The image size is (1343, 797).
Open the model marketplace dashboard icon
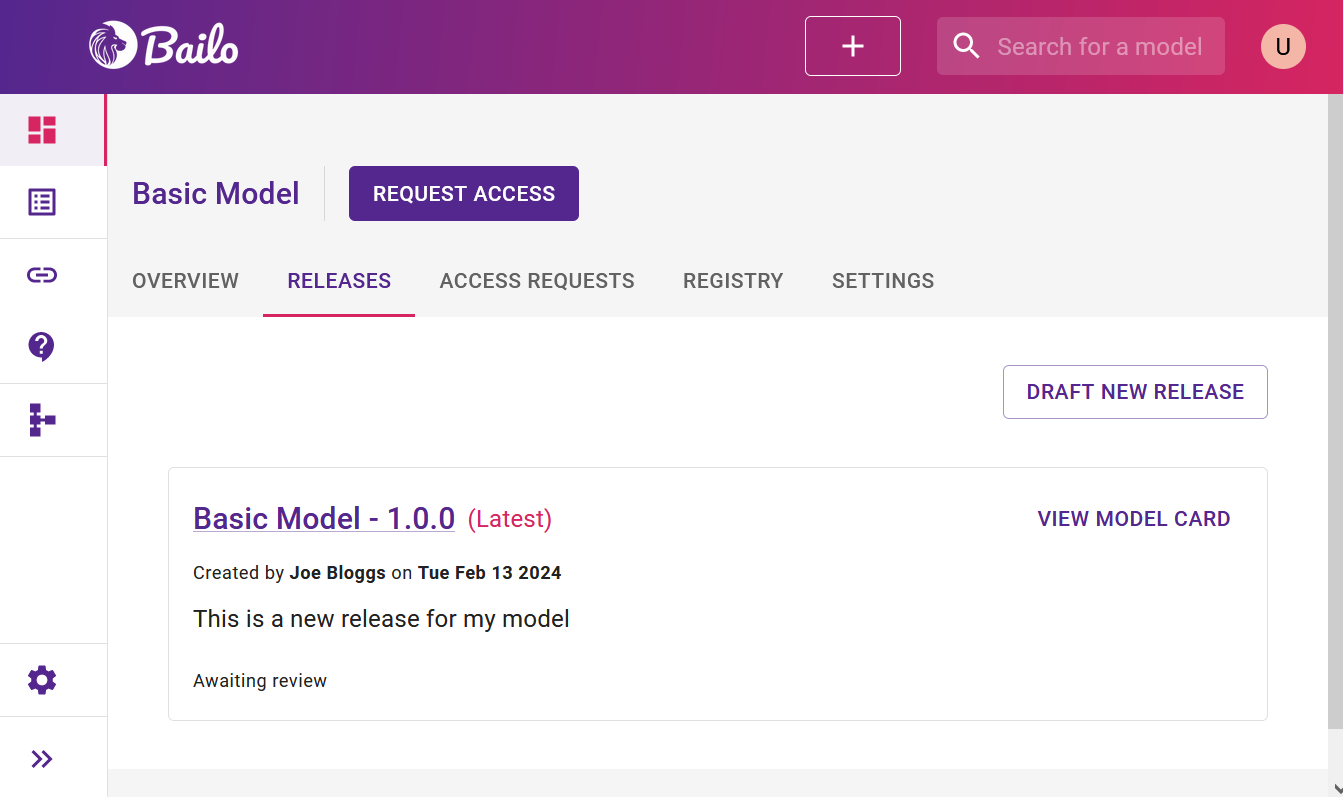coord(41,129)
